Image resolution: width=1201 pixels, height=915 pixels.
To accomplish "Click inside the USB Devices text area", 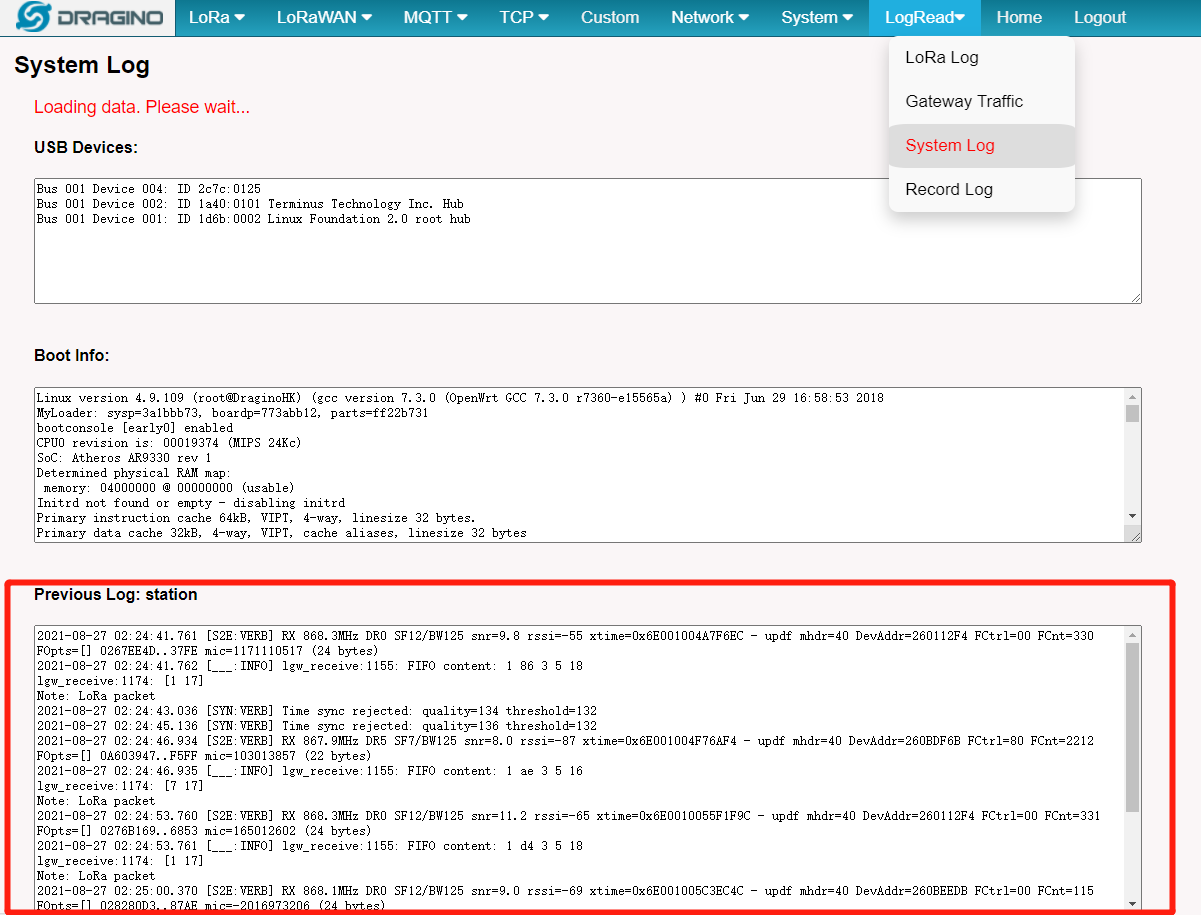I will [x=588, y=241].
